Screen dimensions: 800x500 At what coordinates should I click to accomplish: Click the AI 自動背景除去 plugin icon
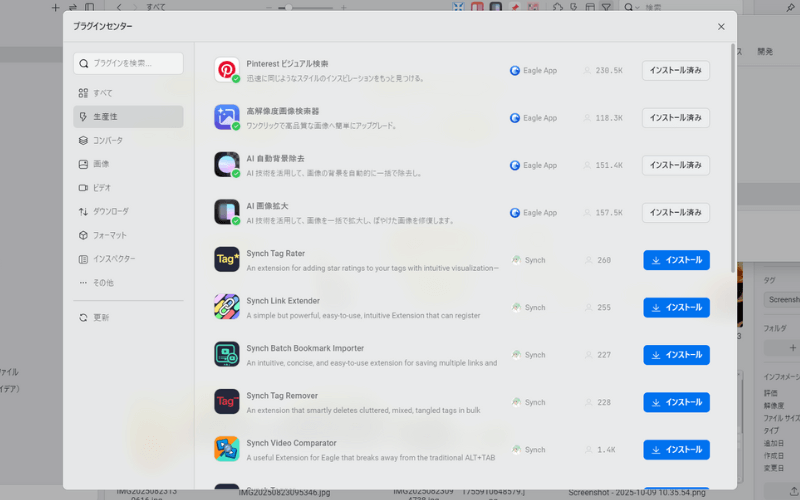227,164
